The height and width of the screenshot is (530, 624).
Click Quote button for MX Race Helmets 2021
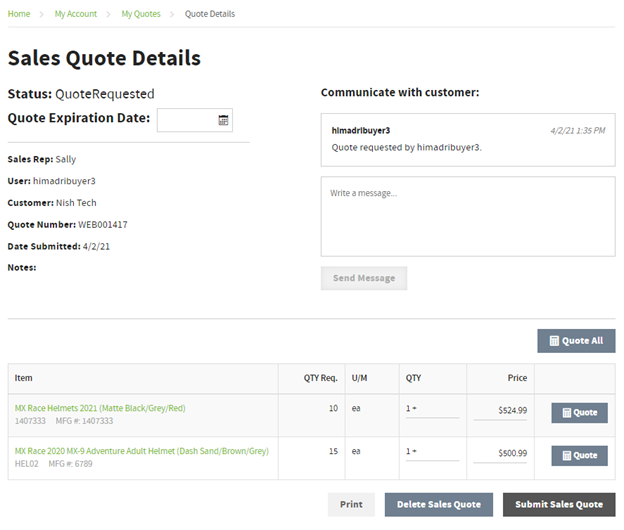point(579,413)
